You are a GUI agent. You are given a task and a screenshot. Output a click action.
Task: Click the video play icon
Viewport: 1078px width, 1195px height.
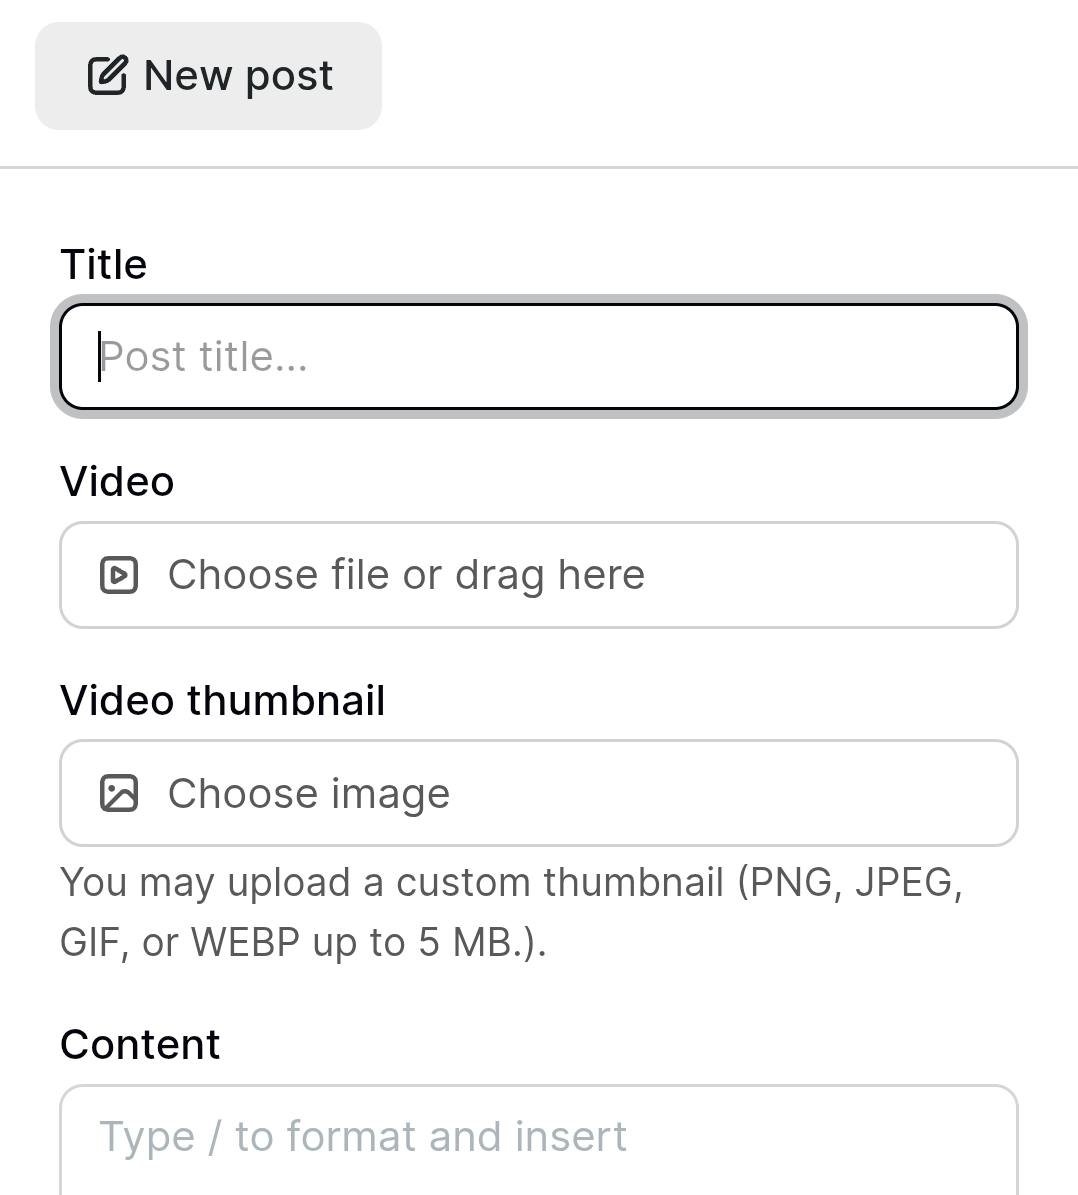(x=119, y=575)
